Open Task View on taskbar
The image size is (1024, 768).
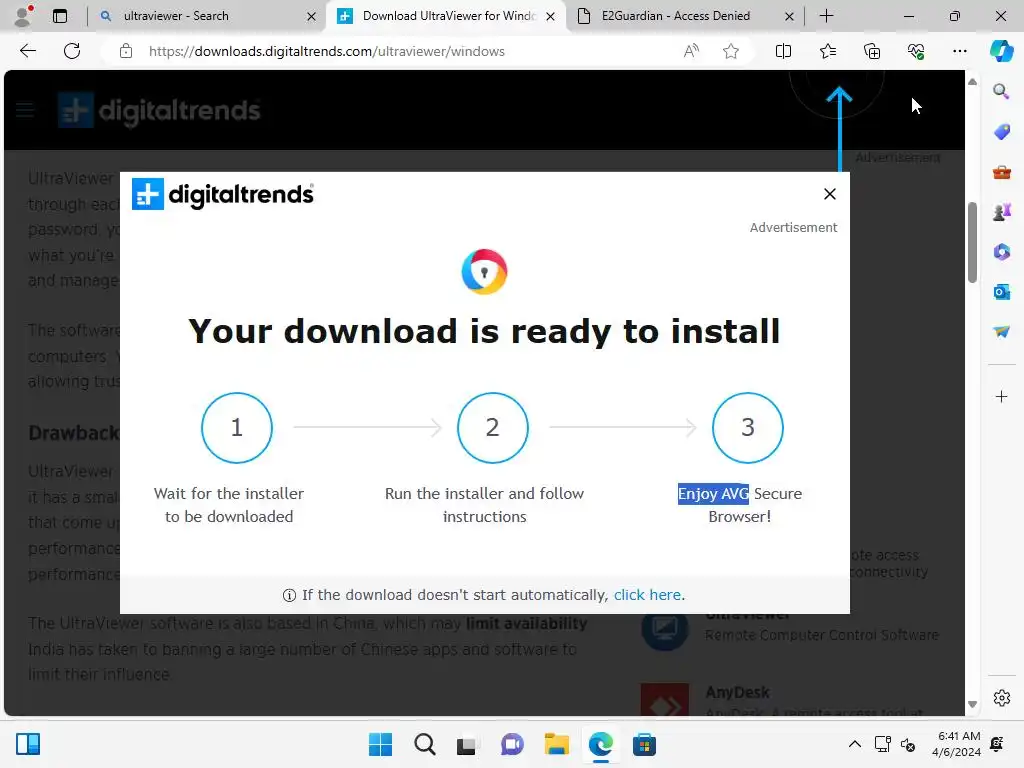(466, 745)
